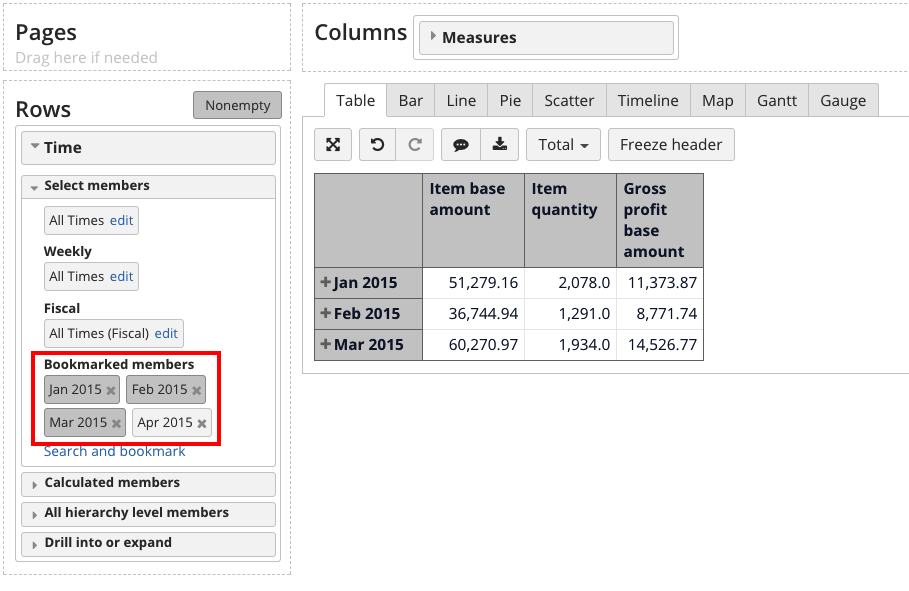Toggle the Nonempty rows button

(x=237, y=105)
